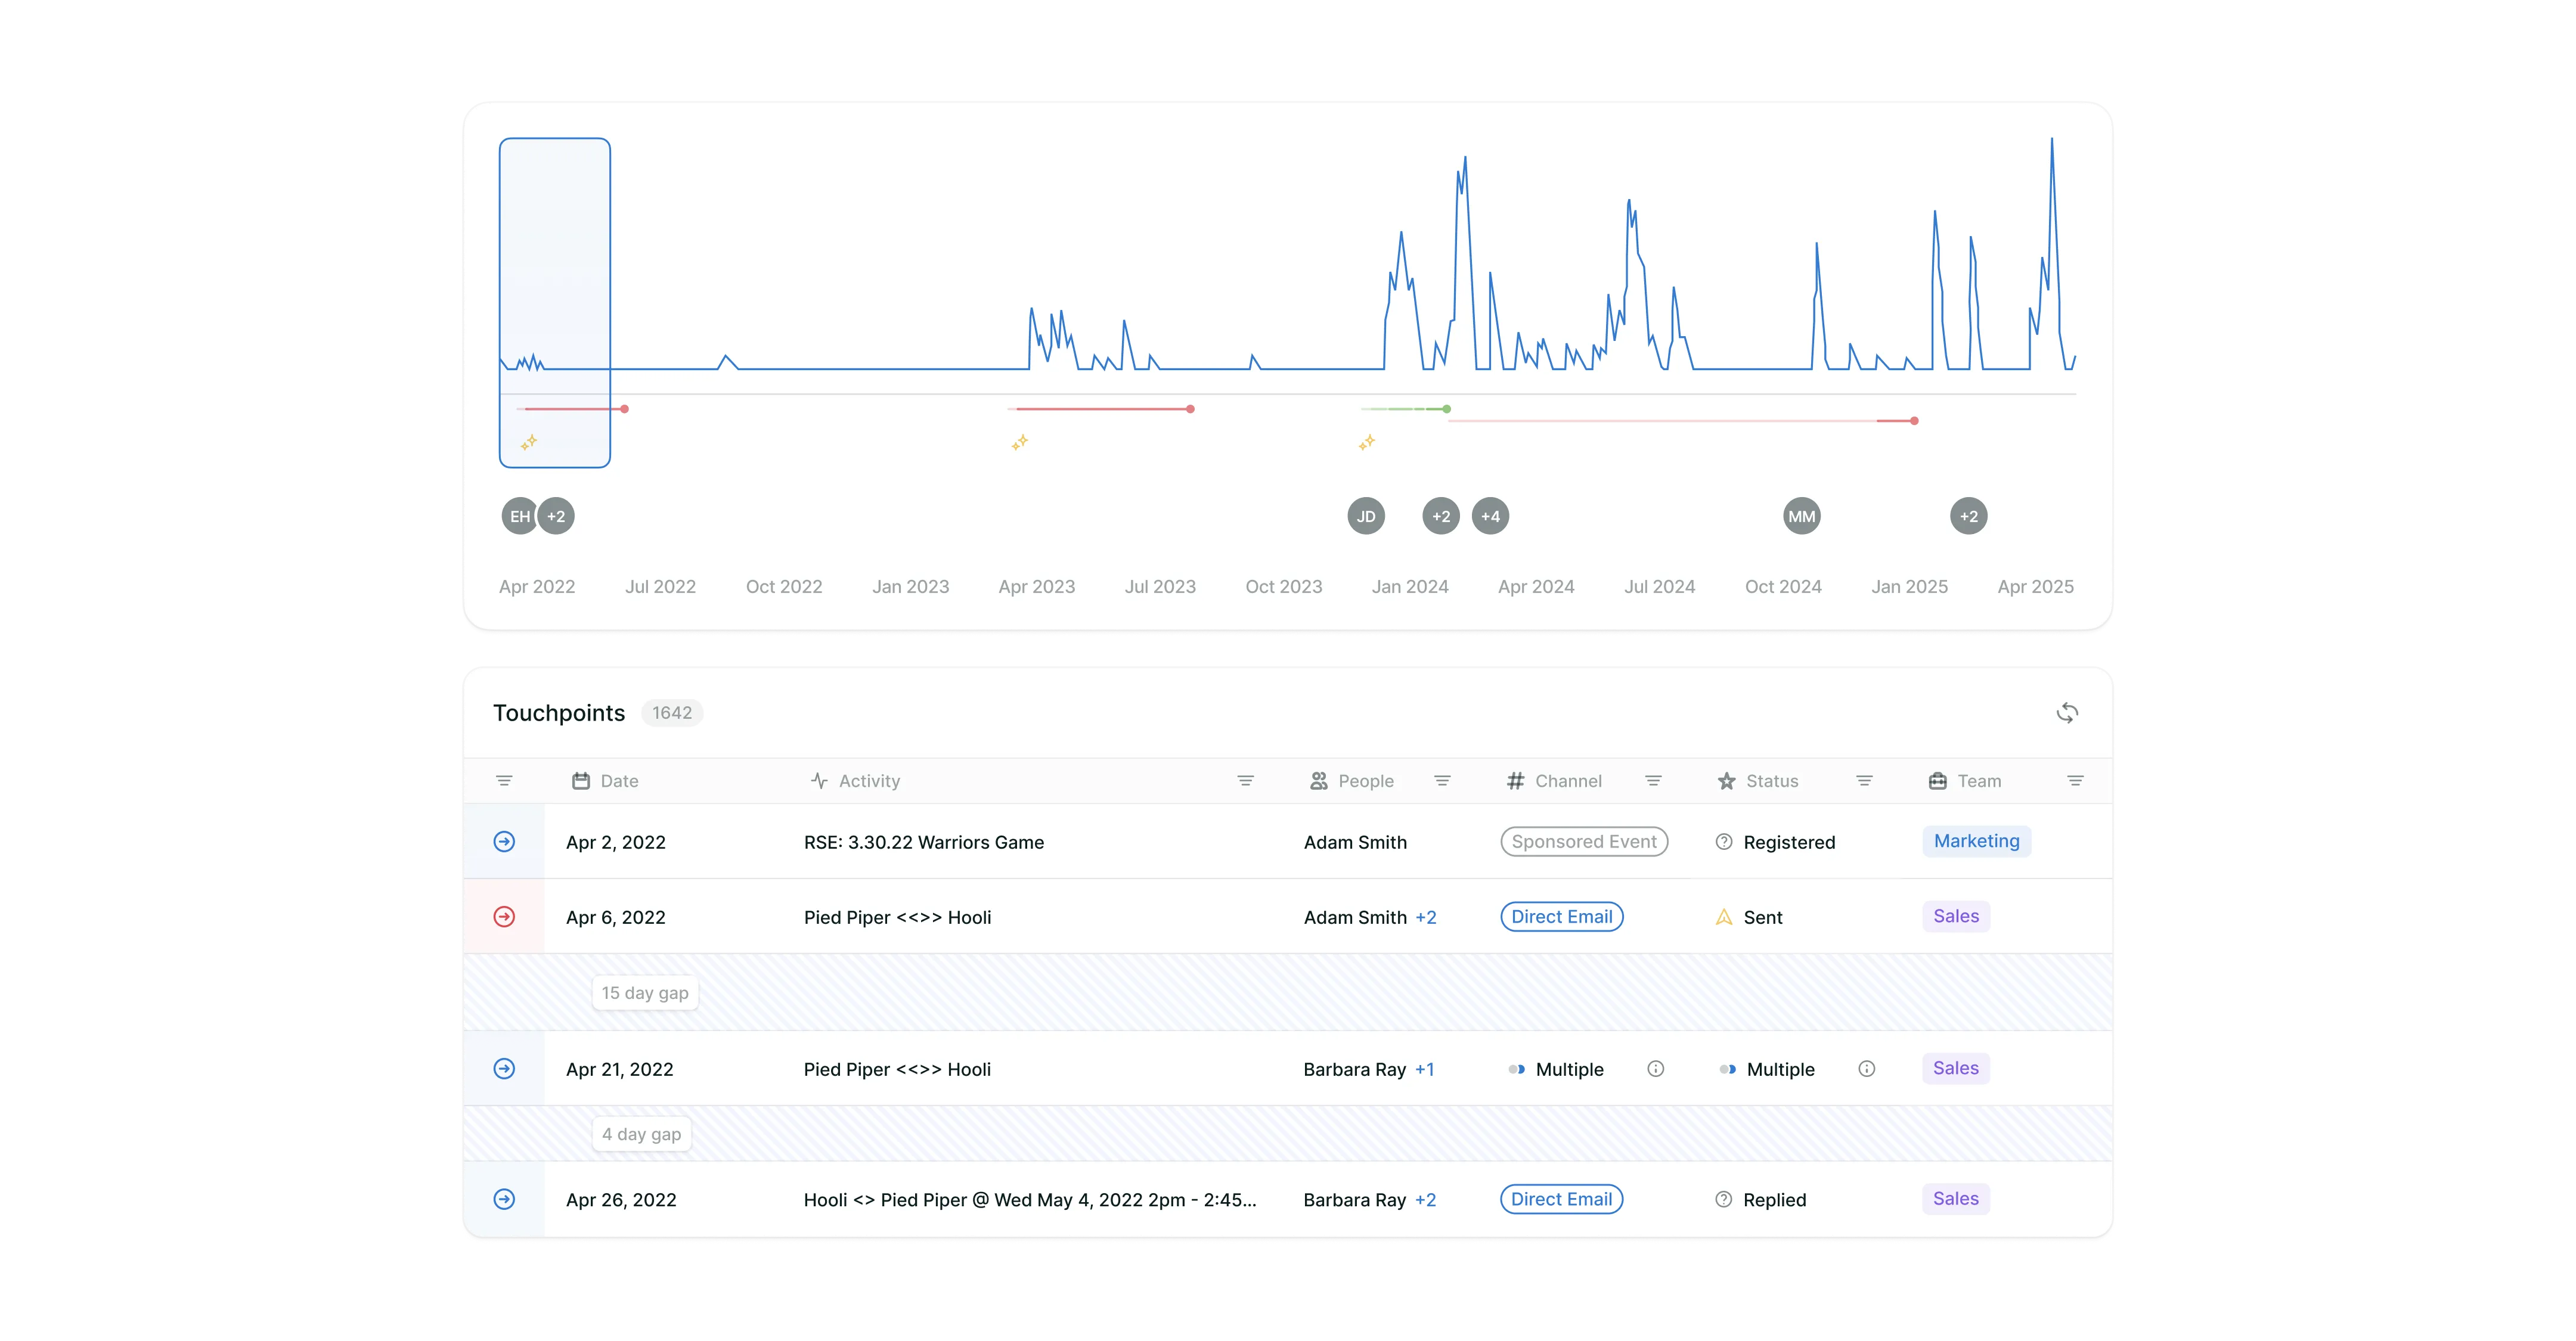The height and width of the screenshot is (1341, 2576).
Task: Click the sparkle icon near Jan 2024
Action: click(1366, 442)
